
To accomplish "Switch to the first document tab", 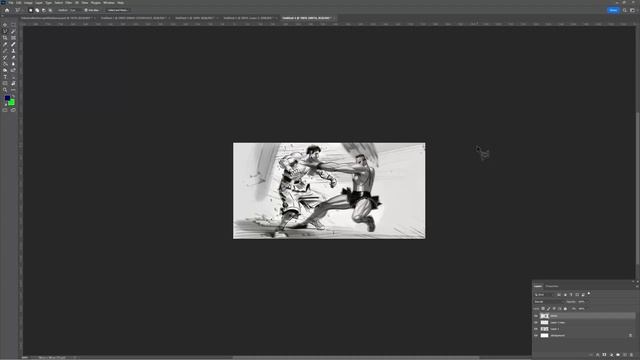I will [57, 18].
